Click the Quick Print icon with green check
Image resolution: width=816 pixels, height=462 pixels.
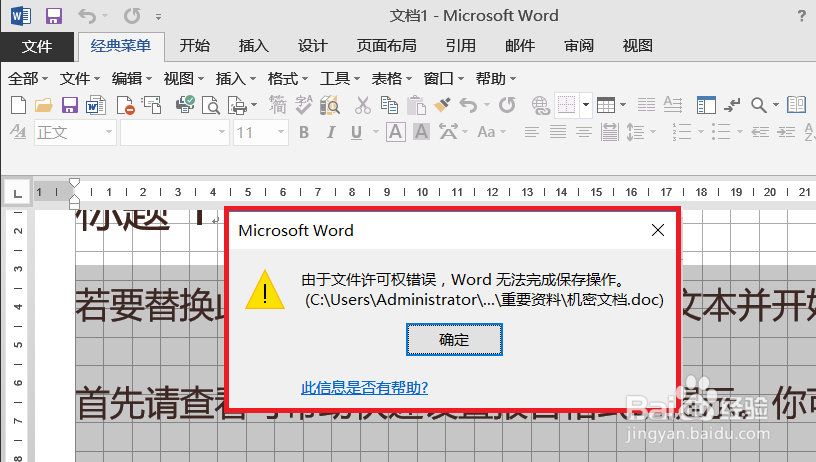(x=185, y=105)
